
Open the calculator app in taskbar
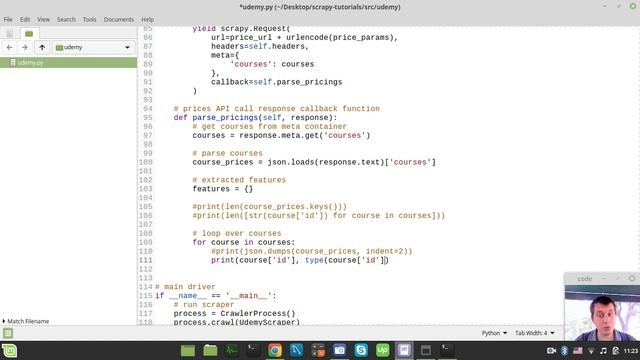pos(318,351)
